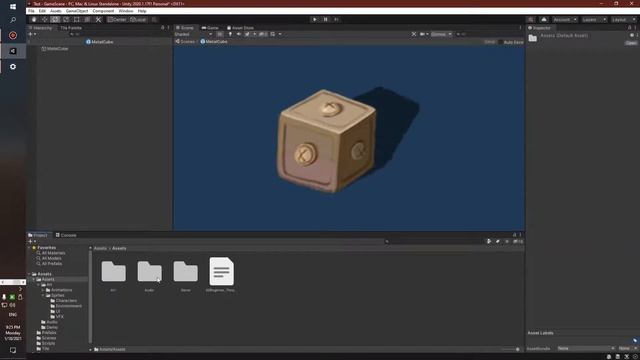
Task: Open the Layout dropdown
Action: coord(623,20)
